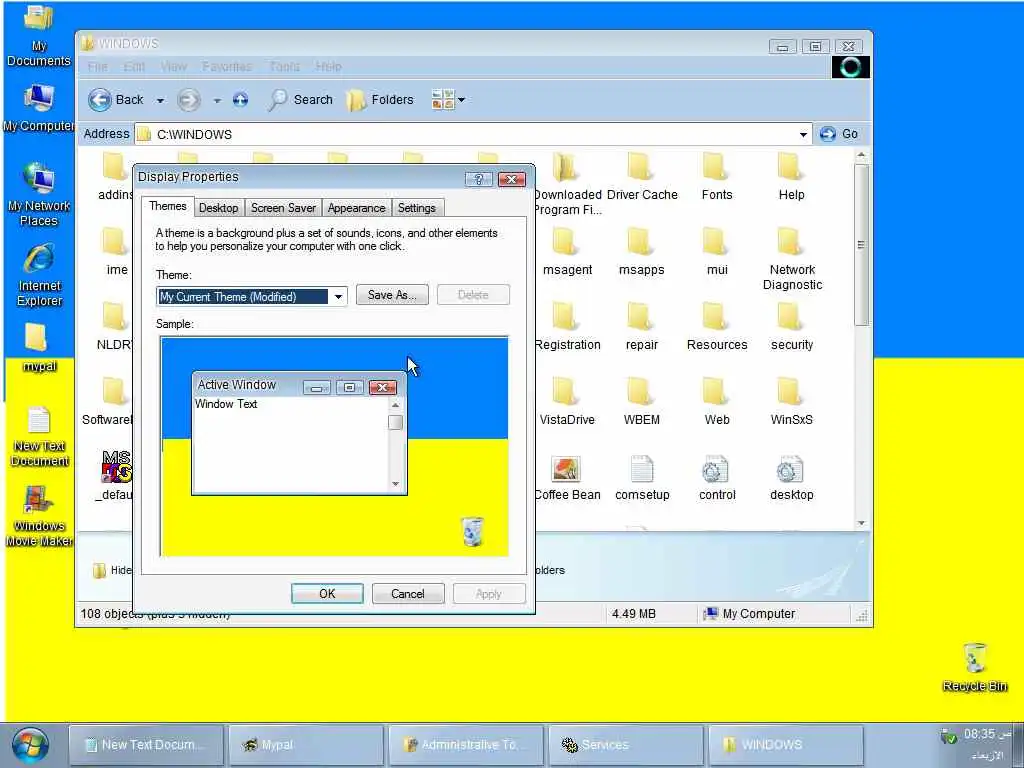Select the addins folder
The width and height of the screenshot is (1024, 768).
click(x=115, y=176)
